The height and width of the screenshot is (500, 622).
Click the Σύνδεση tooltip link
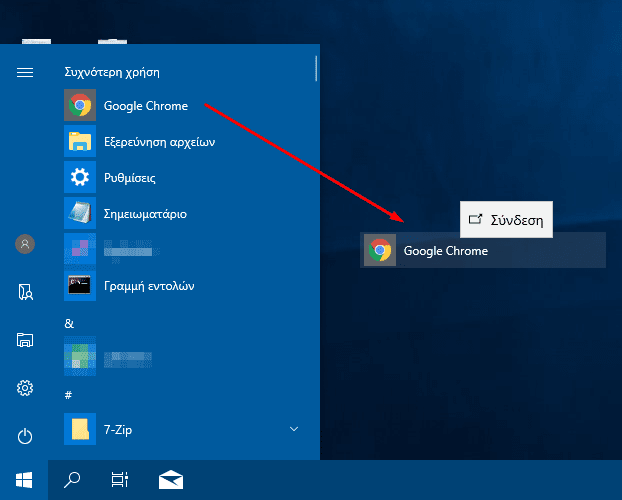(506, 219)
